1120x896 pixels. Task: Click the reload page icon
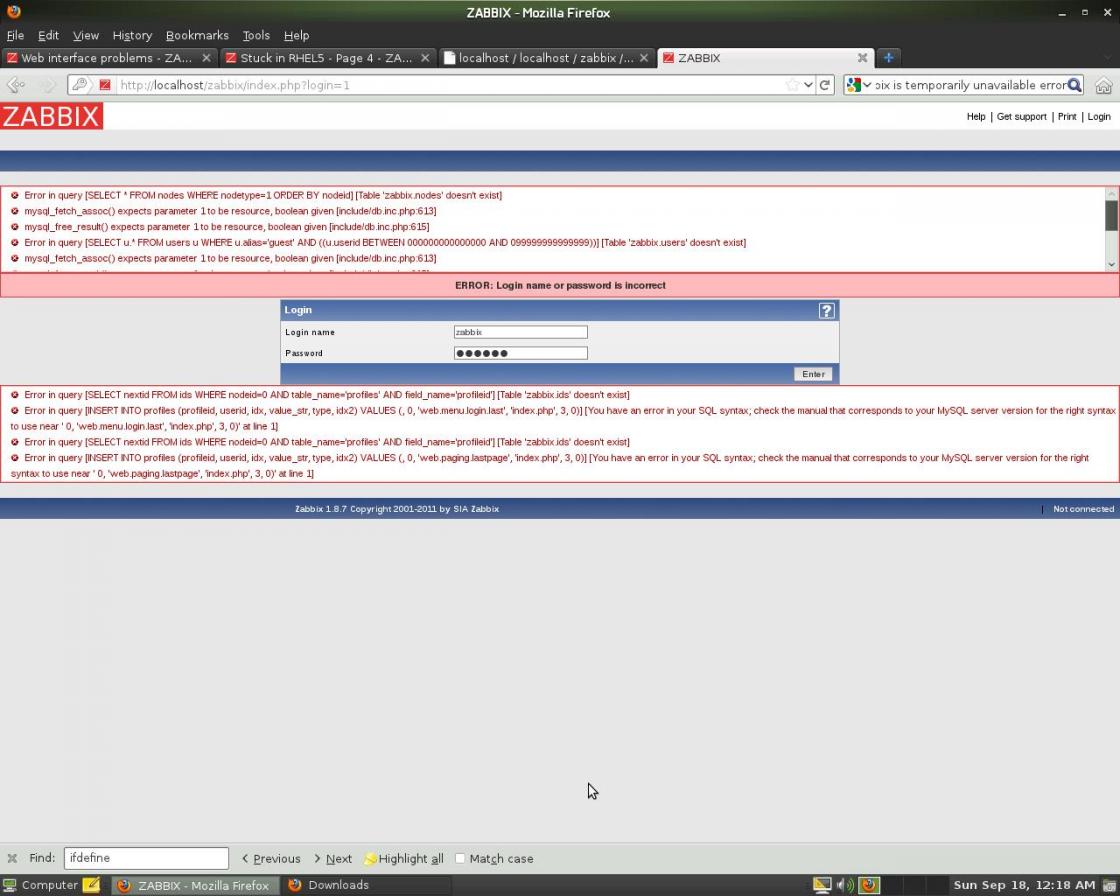825,85
